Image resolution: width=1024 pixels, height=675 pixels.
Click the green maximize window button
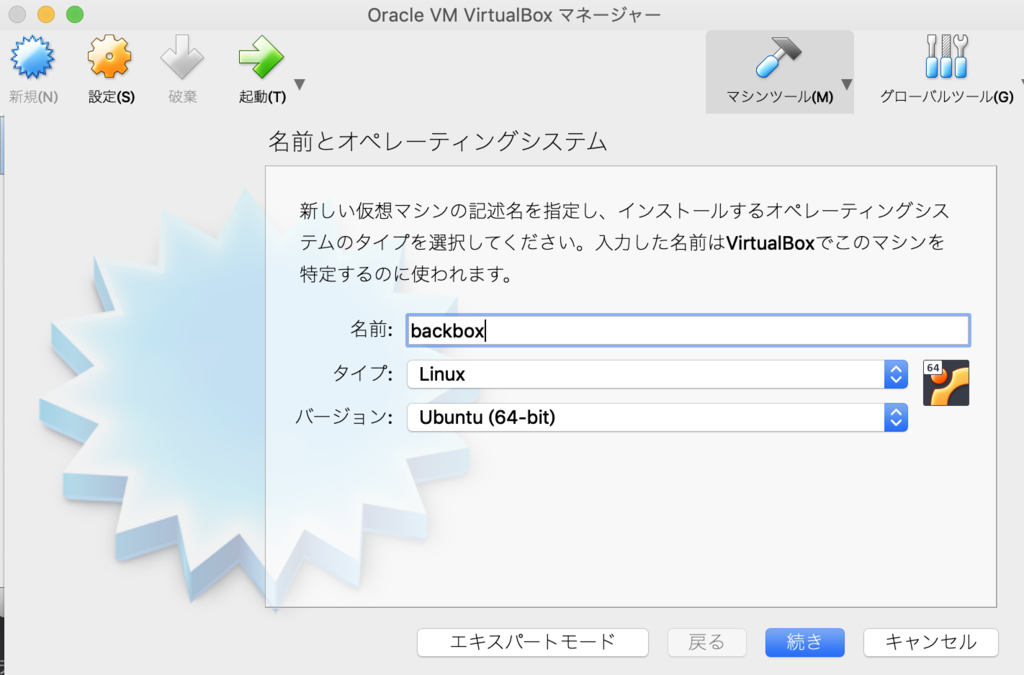(75, 14)
